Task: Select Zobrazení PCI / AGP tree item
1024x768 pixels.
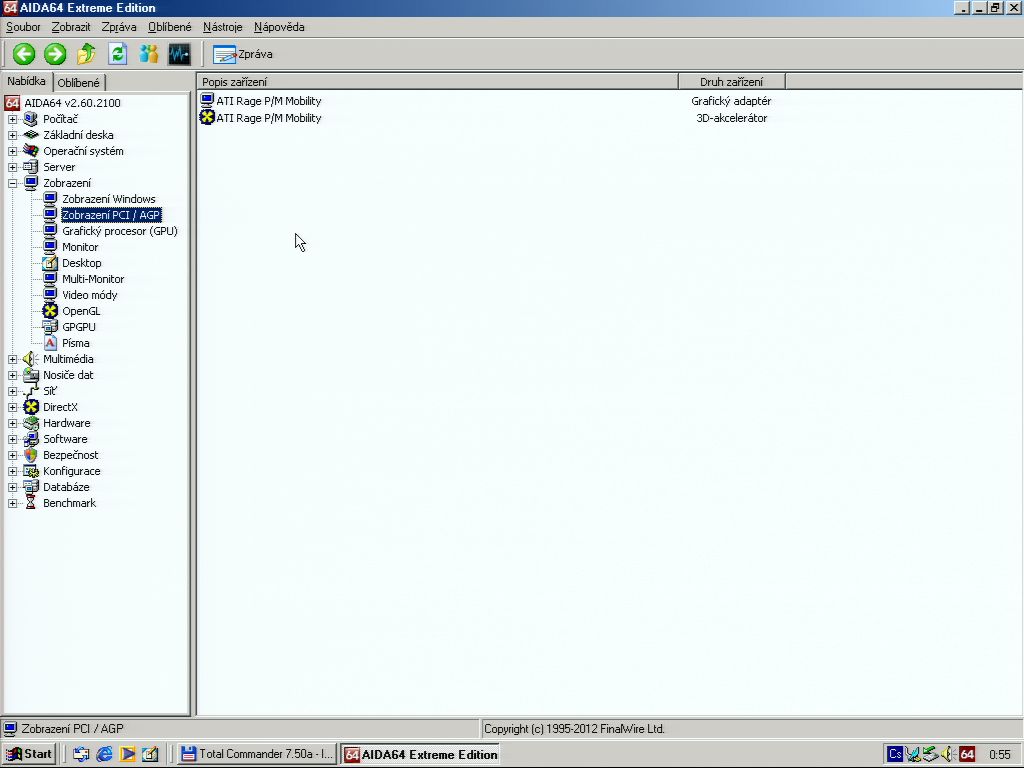Action: click(111, 215)
